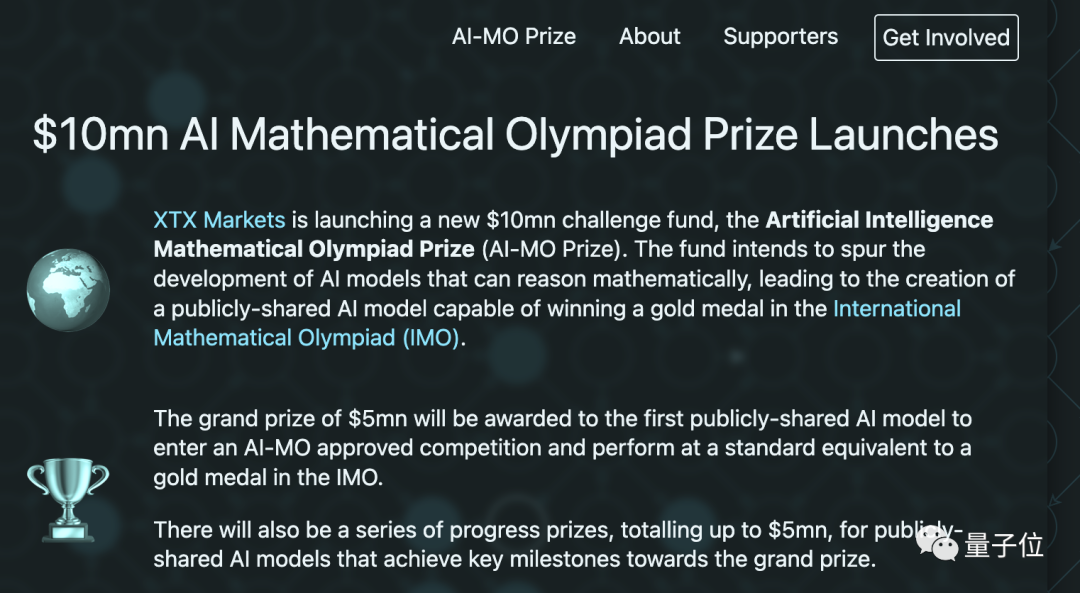The height and width of the screenshot is (593, 1080).
Task: Open the AI-MO Prize navigation item
Action: 514,37
